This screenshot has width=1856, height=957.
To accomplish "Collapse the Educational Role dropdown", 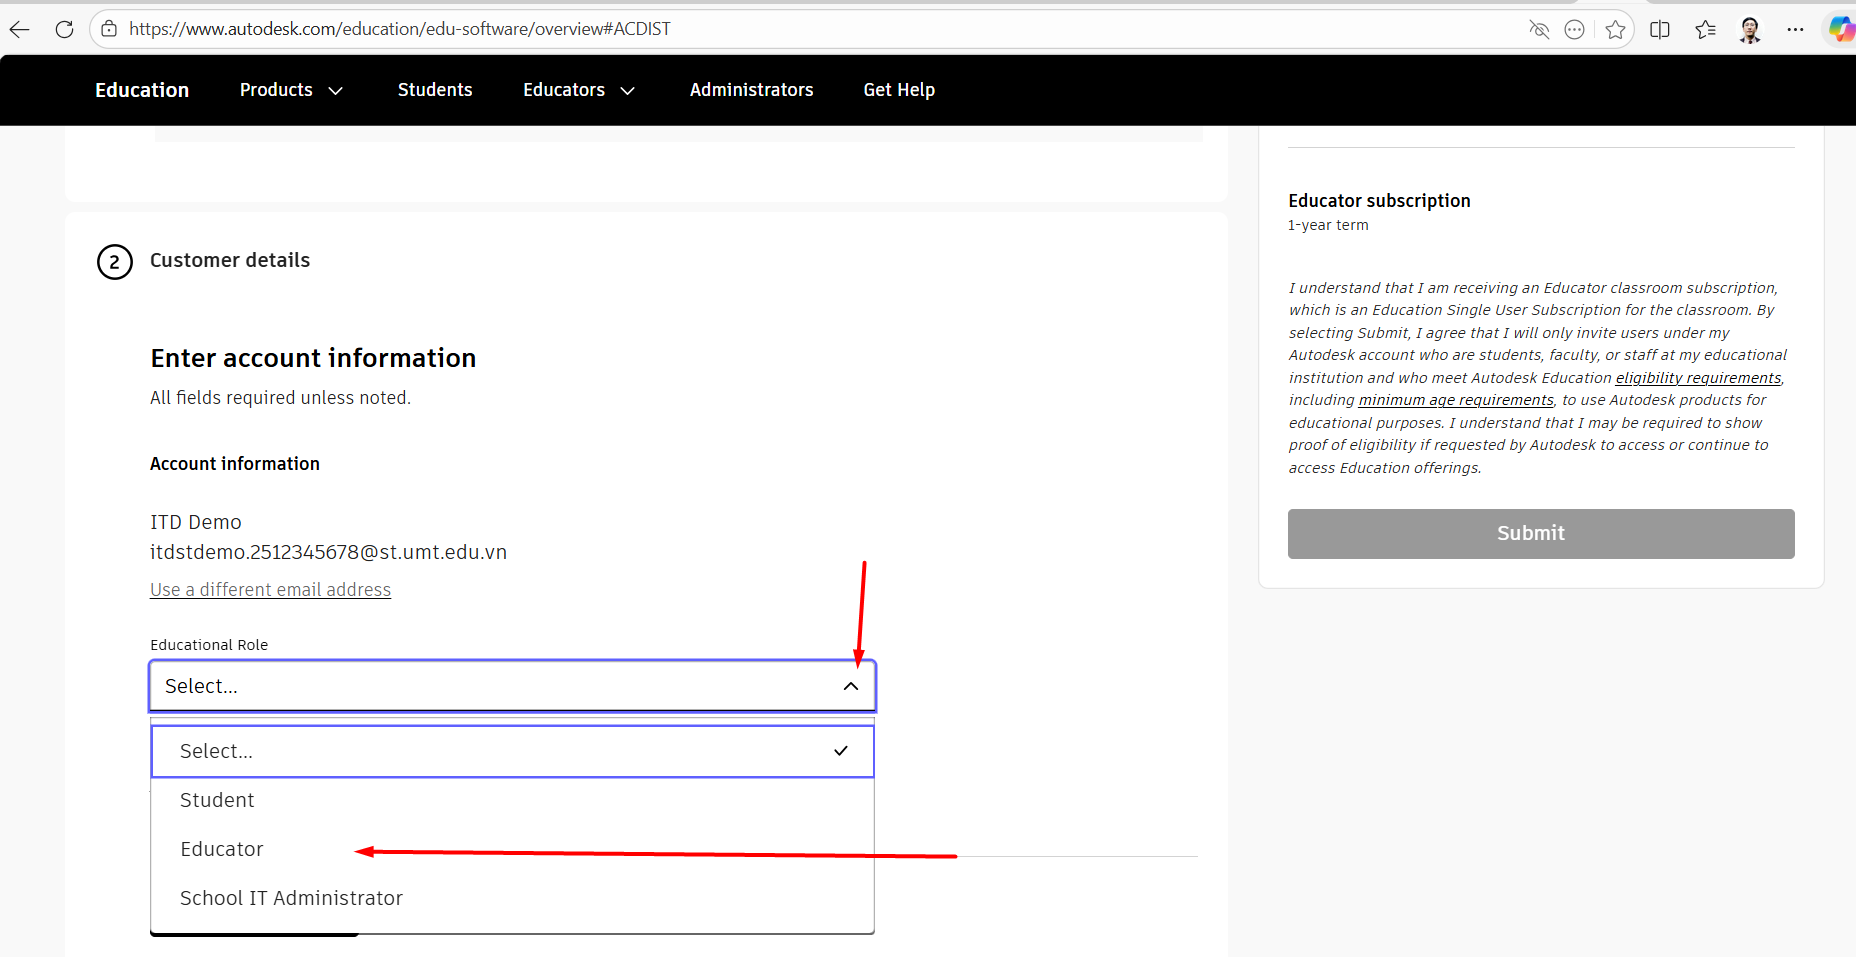I will pyautogui.click(x=851, y=686).
